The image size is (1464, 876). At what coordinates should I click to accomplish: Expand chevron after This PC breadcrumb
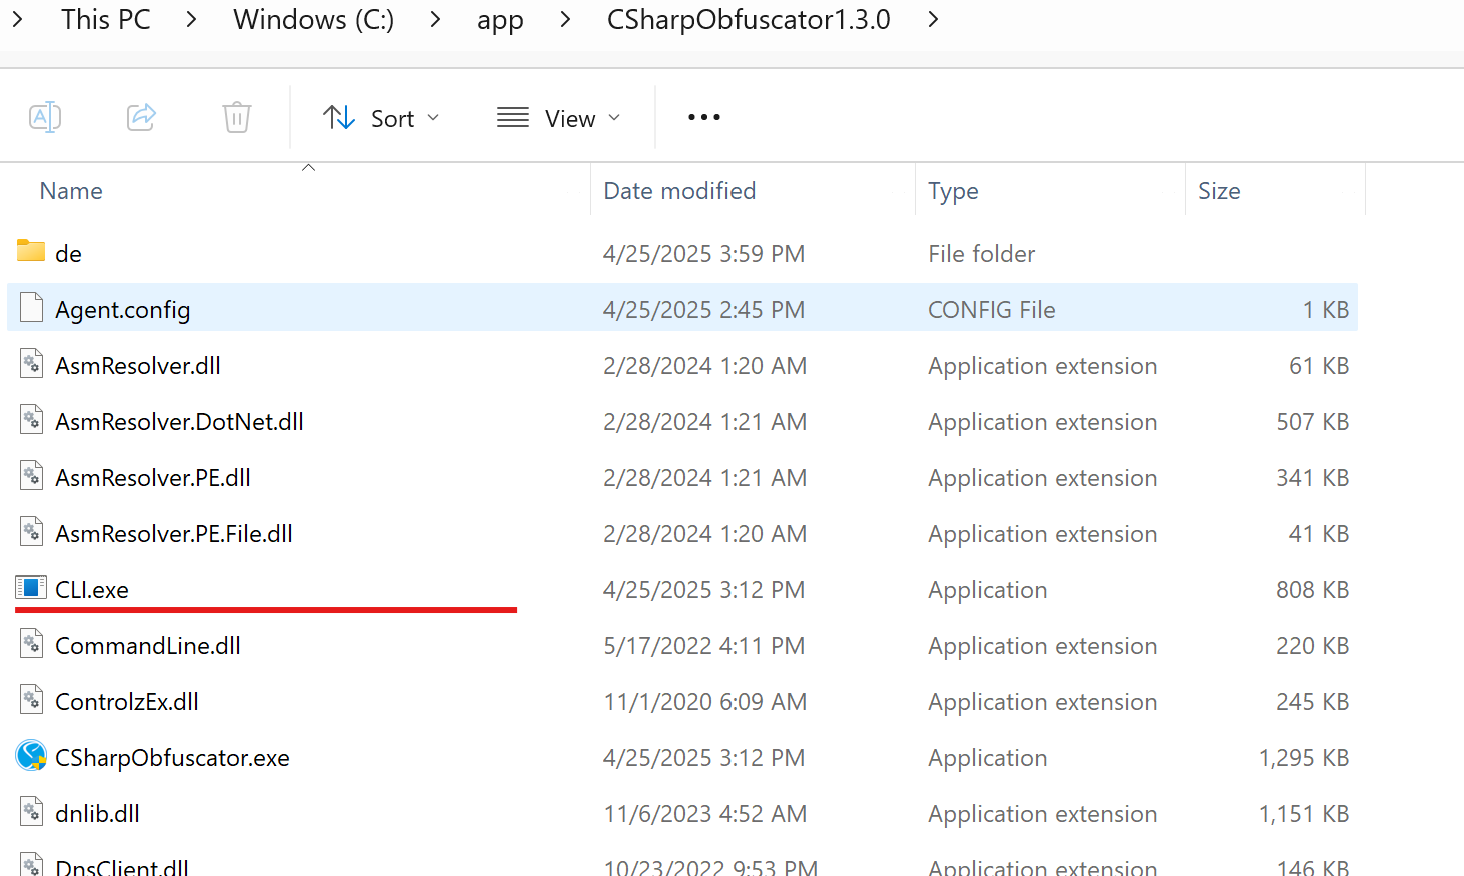pyautogui.click(x=192, y=20)
